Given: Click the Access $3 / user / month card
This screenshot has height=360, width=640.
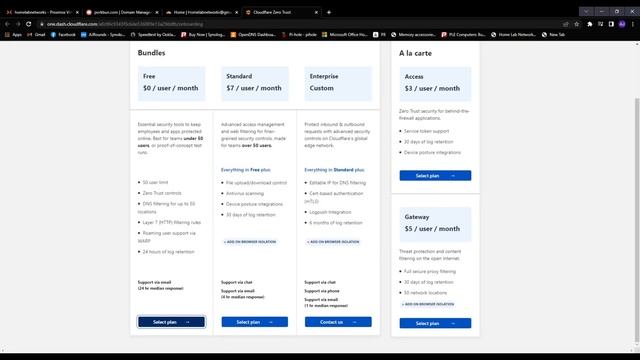Looking at the screenshot, I should point(435,84).
